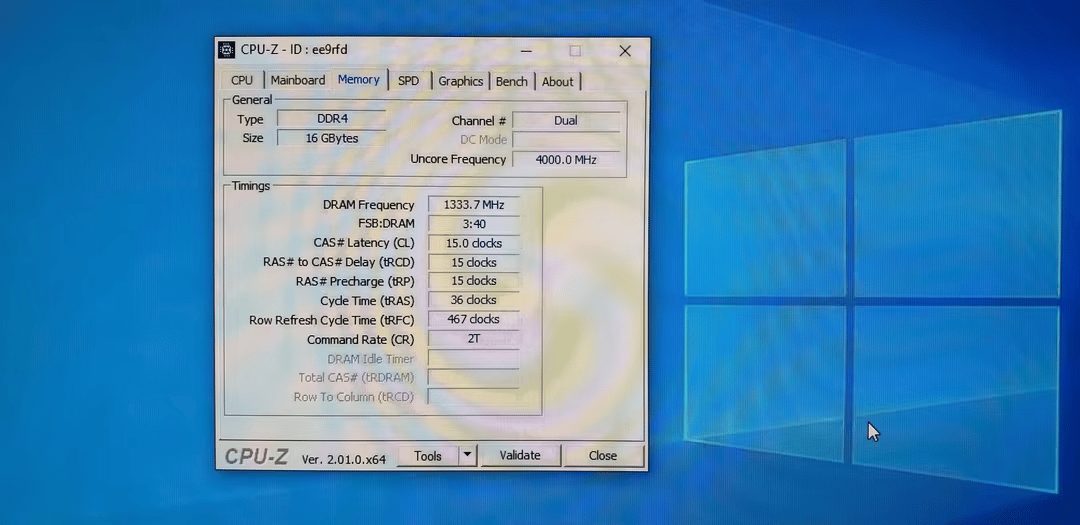Click the CAS# Latency value 15.0 clocks
Viewport: 1080px width, 525px height.
coord(474,243)
